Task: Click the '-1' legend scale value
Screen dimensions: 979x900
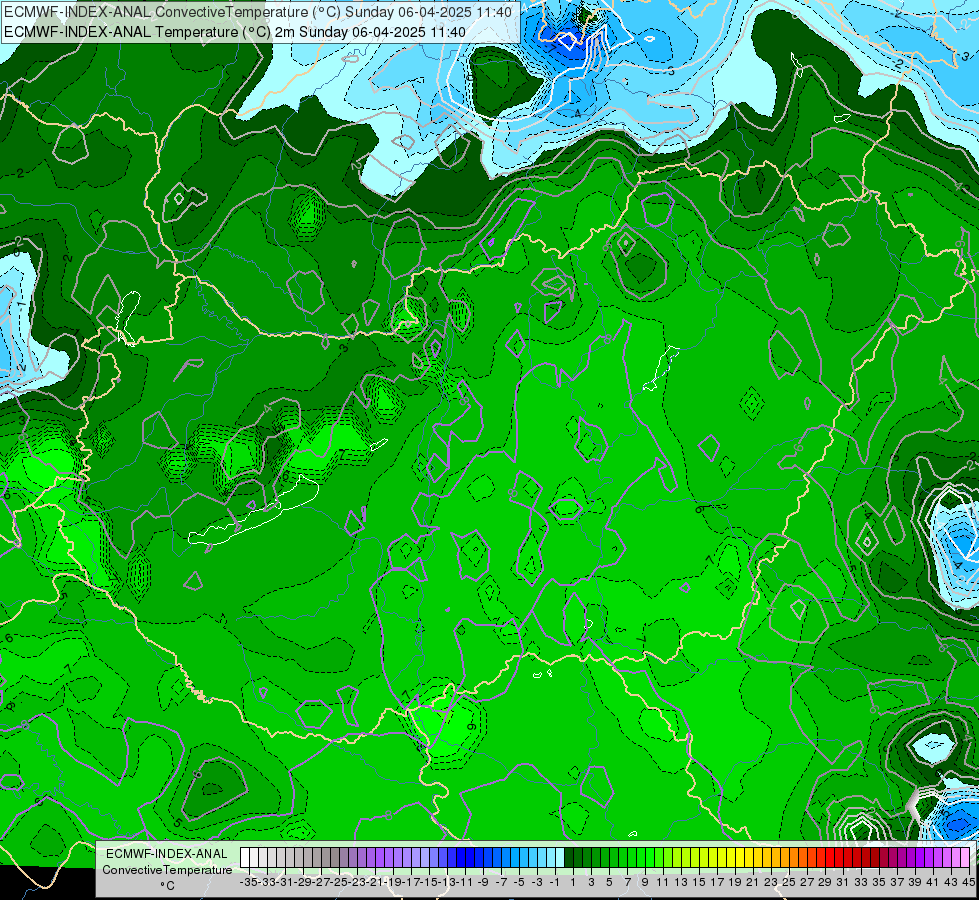Action: click(x=555, y=883)
